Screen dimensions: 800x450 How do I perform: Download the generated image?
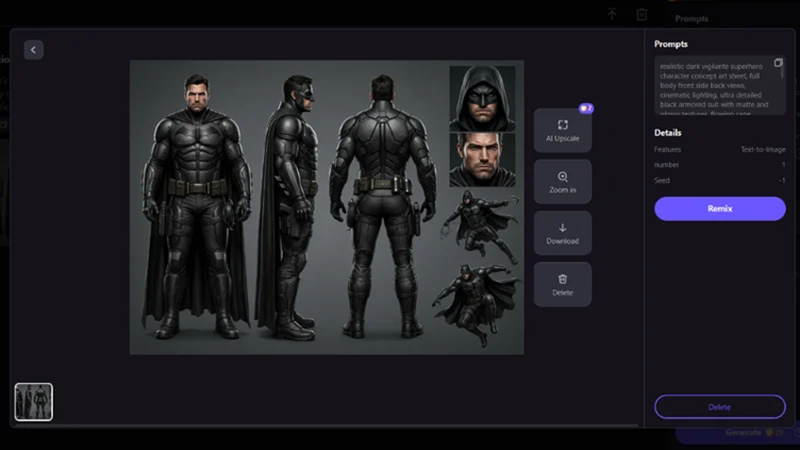(562, 233)
